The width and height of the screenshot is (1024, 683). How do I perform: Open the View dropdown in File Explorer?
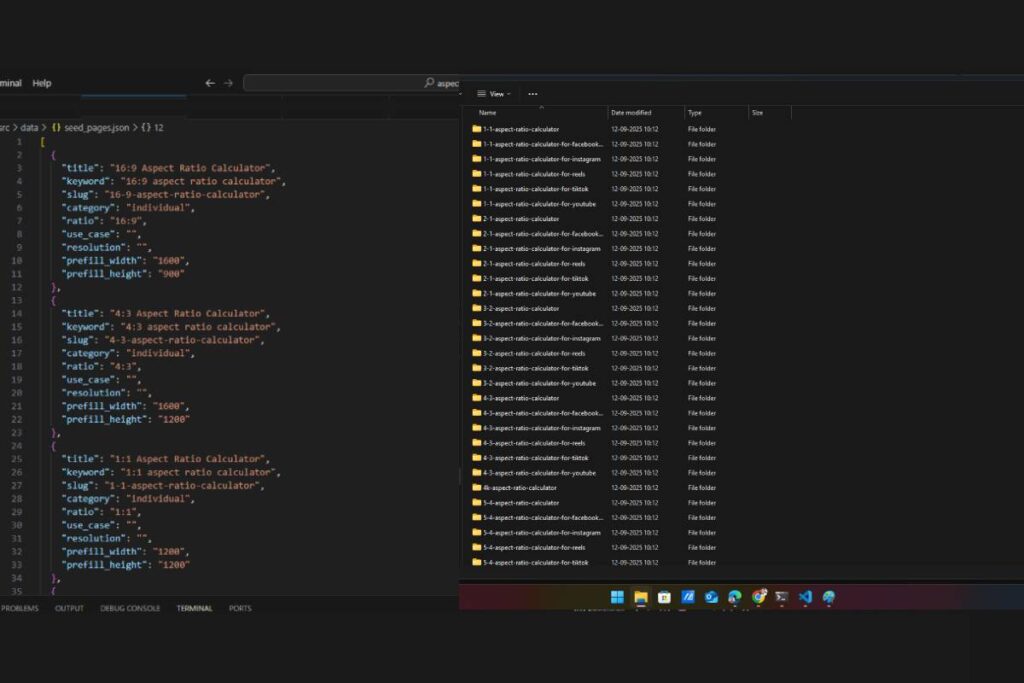pyautogui.click(x=494, y=94)
